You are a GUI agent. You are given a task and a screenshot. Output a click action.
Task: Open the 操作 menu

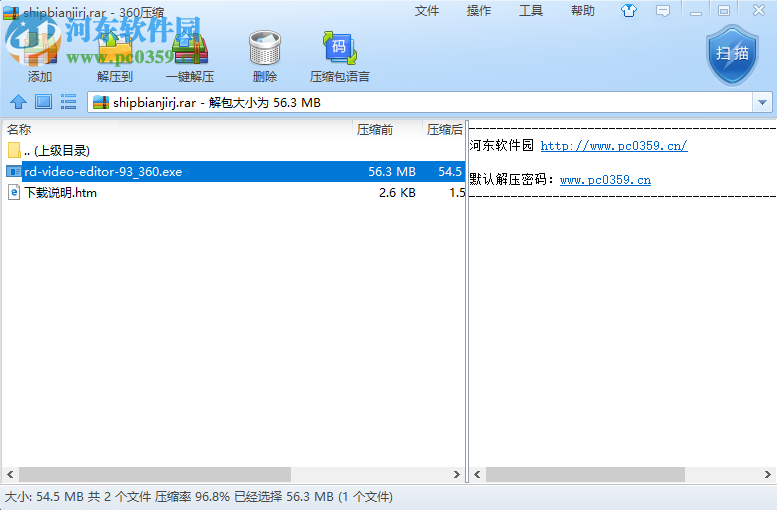(479, 10)
